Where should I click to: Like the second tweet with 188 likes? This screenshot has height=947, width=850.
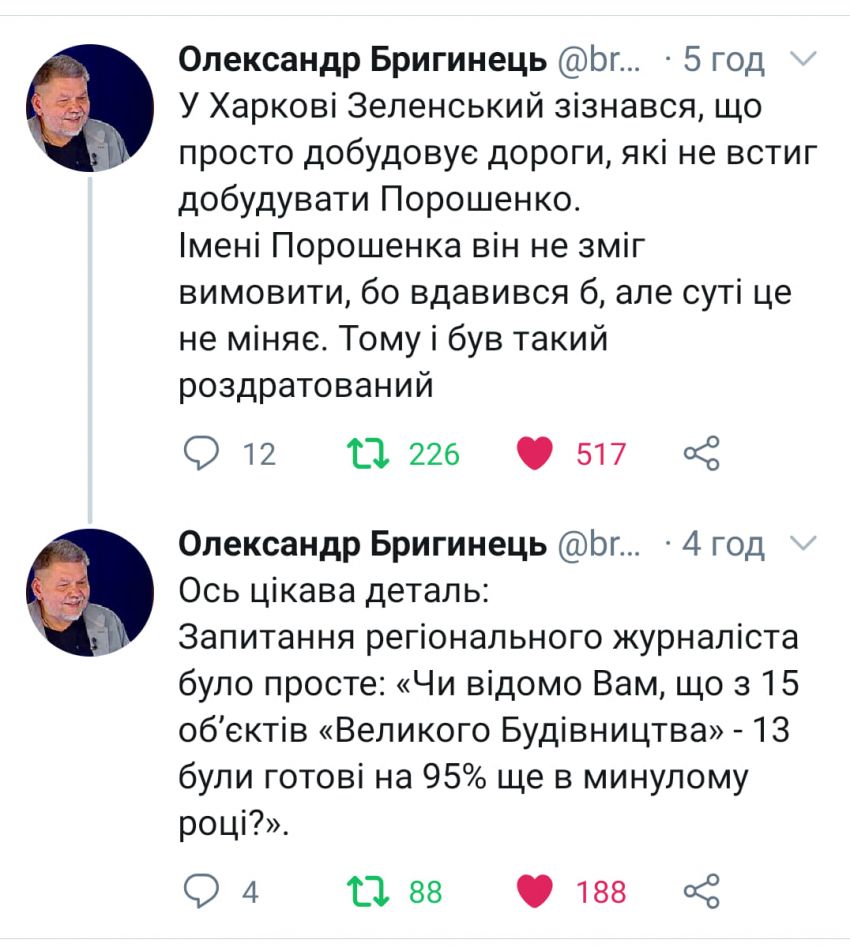click(x=535, y=891)
